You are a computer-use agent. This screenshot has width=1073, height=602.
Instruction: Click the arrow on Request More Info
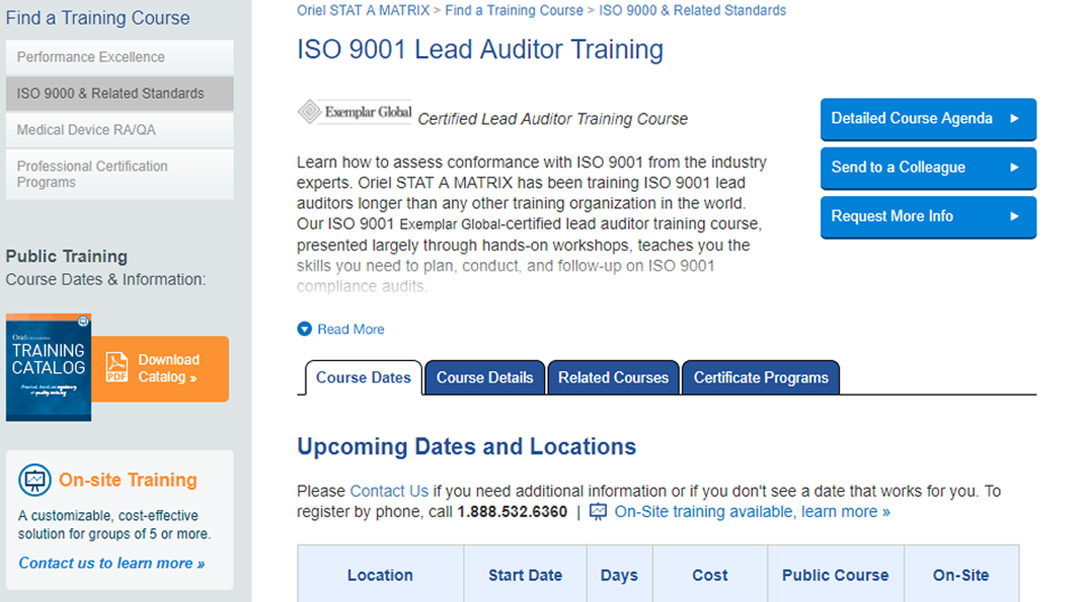pyautogui.click(x=1014, y=216)
